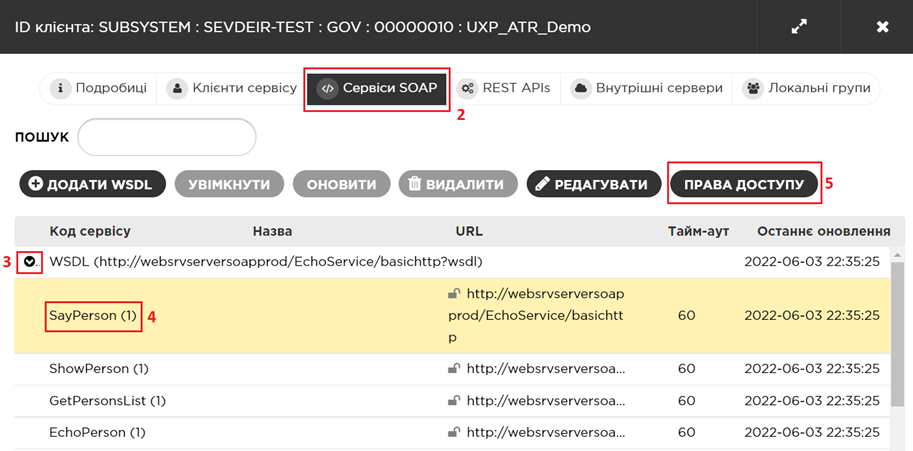Click the gears icon on REST APIs tab
The image size is (913, 451).
(x=466, y=88)
